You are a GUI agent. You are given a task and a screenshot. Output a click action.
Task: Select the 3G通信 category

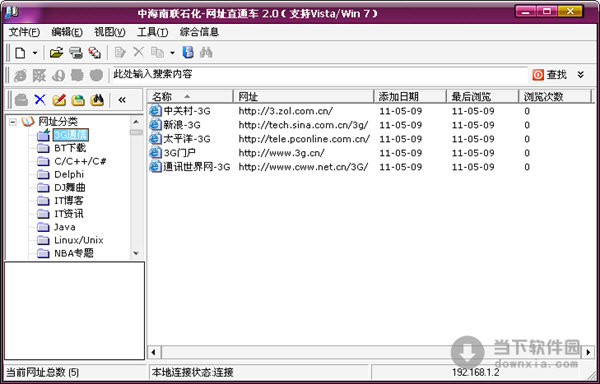pos(71,135)
